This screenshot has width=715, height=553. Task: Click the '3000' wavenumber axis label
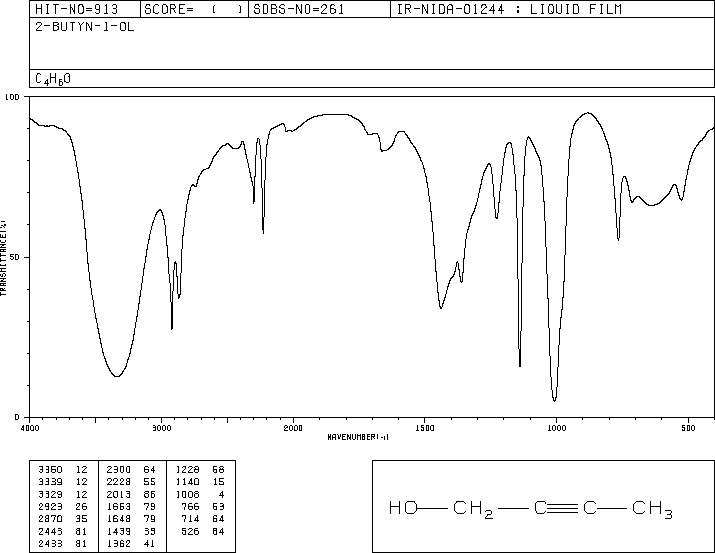(161, 428)
